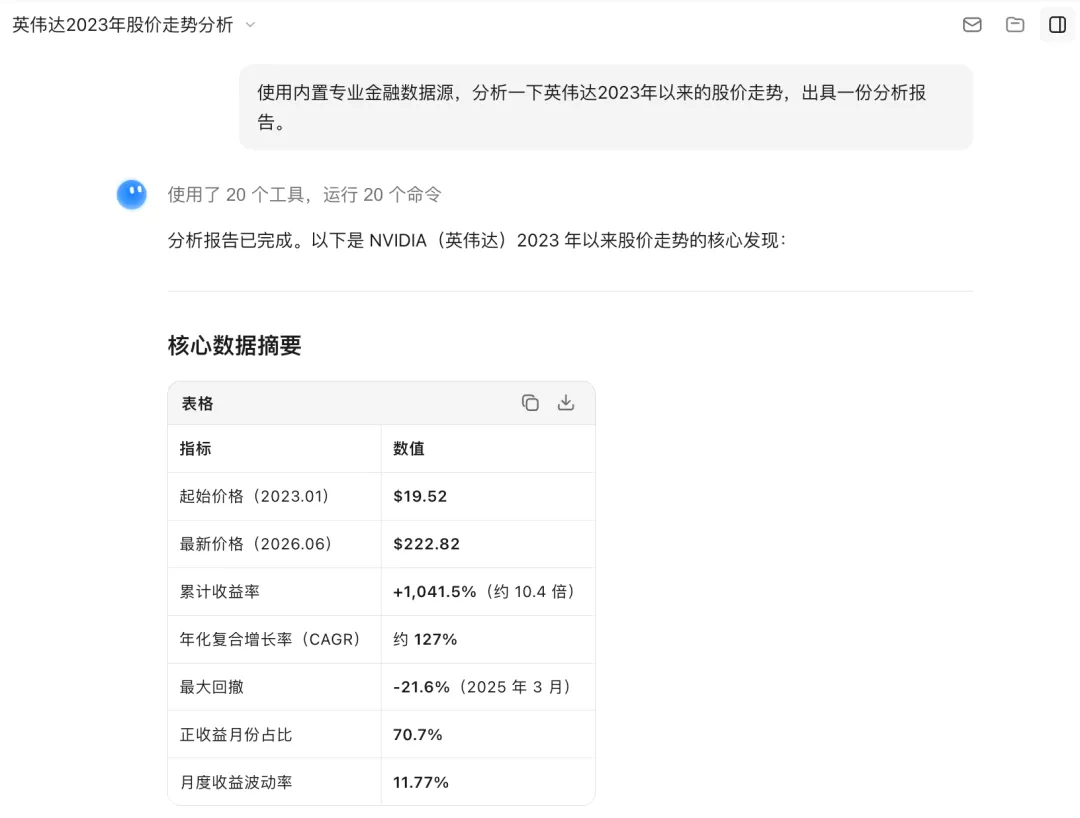Download the table with download icon

tap(565, 403)
